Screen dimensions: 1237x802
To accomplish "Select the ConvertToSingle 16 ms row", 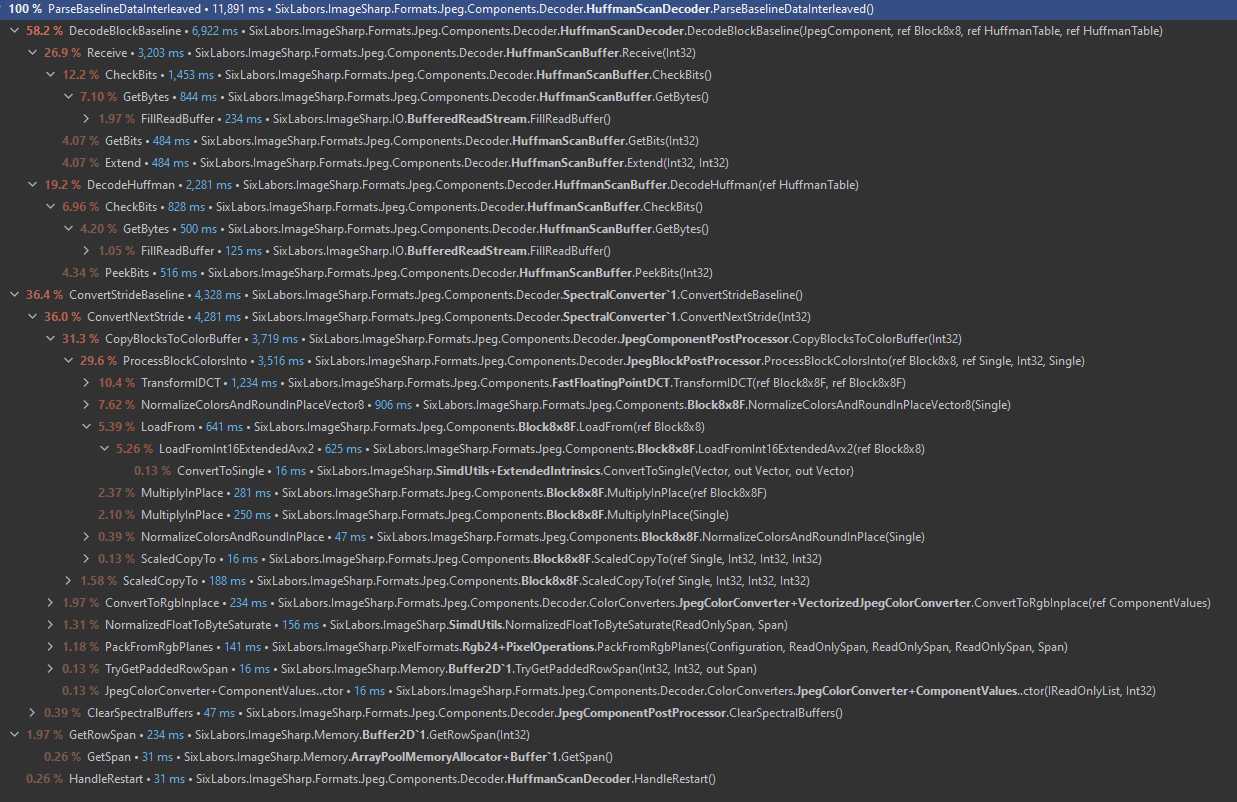I will pyautogui.click(x=618, y=471).
